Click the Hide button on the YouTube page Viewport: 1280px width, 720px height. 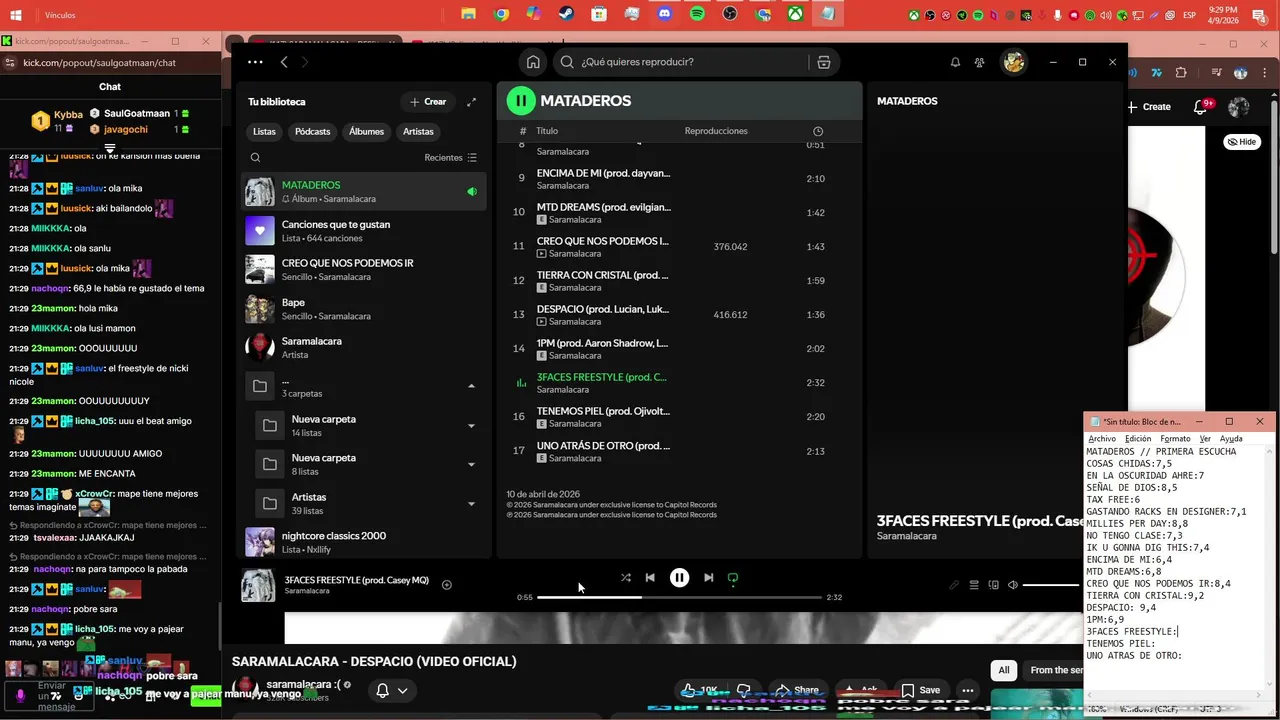1241,142
